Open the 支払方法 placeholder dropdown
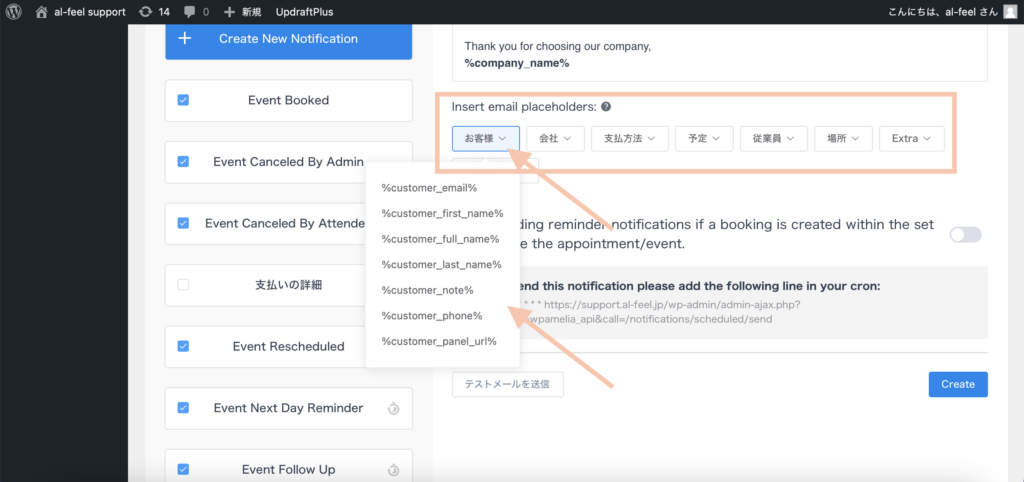Image resolution: width=1024 pixels, height=482 pixels. (x=629, y=138)
